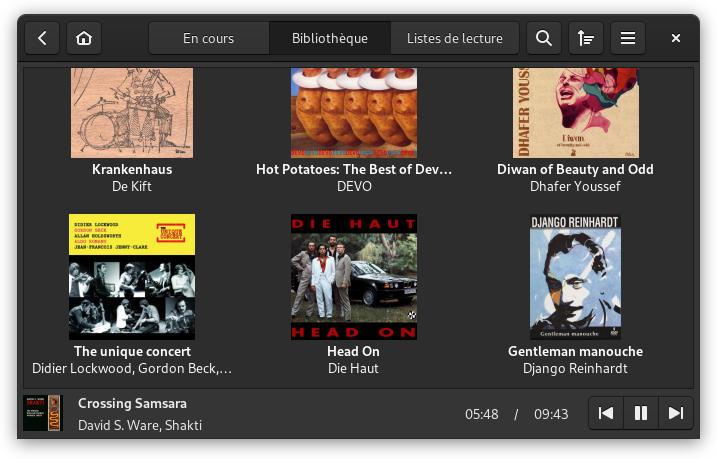The image size is (717, 459).
Task: Open the Gentleman manouche album cover
Action: coord(575,277)
